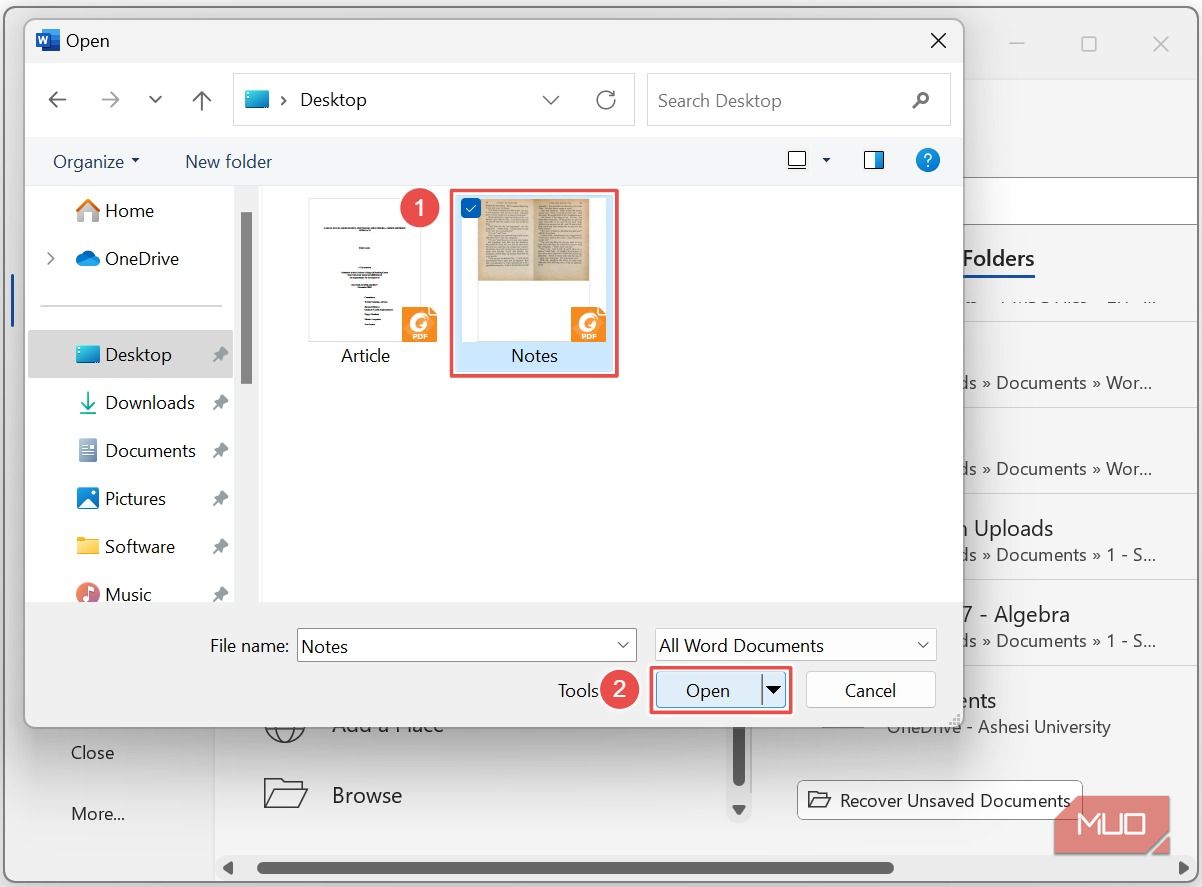Viewport: 1202px width, 887px height.
Task: Create a New folder
Action: [x=228, y=161]
